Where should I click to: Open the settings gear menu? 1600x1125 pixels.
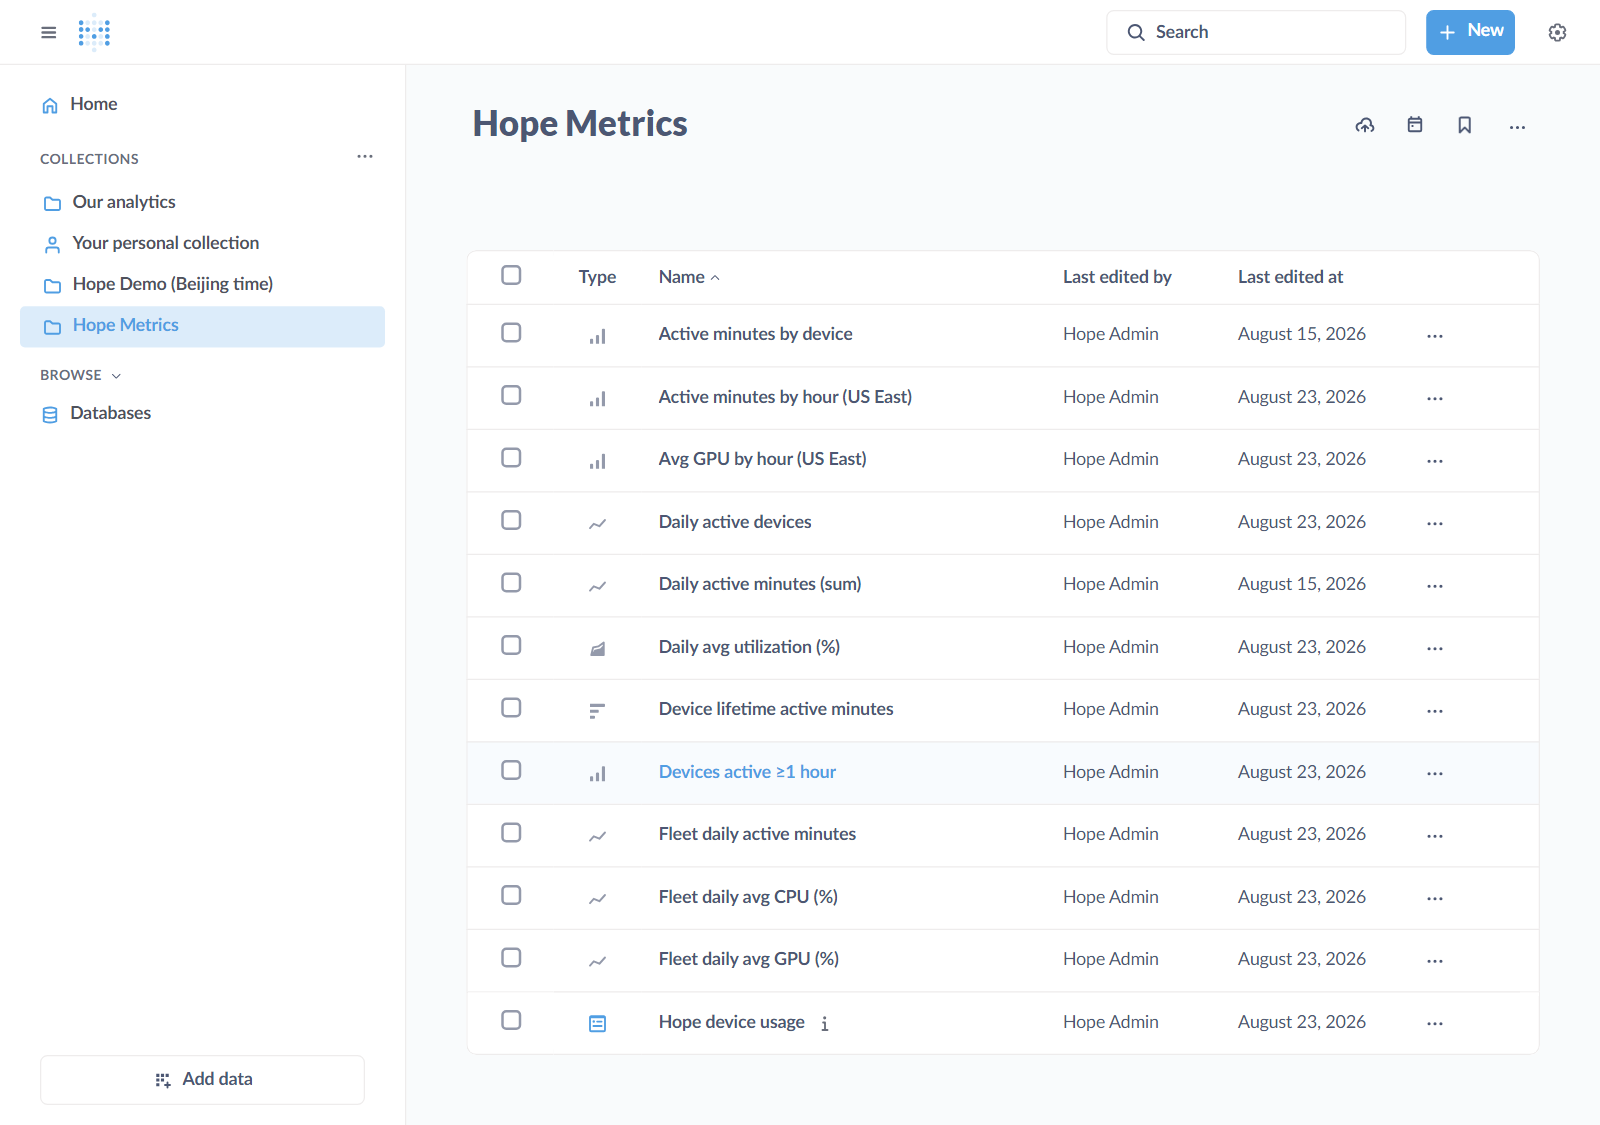(1557, 32)
